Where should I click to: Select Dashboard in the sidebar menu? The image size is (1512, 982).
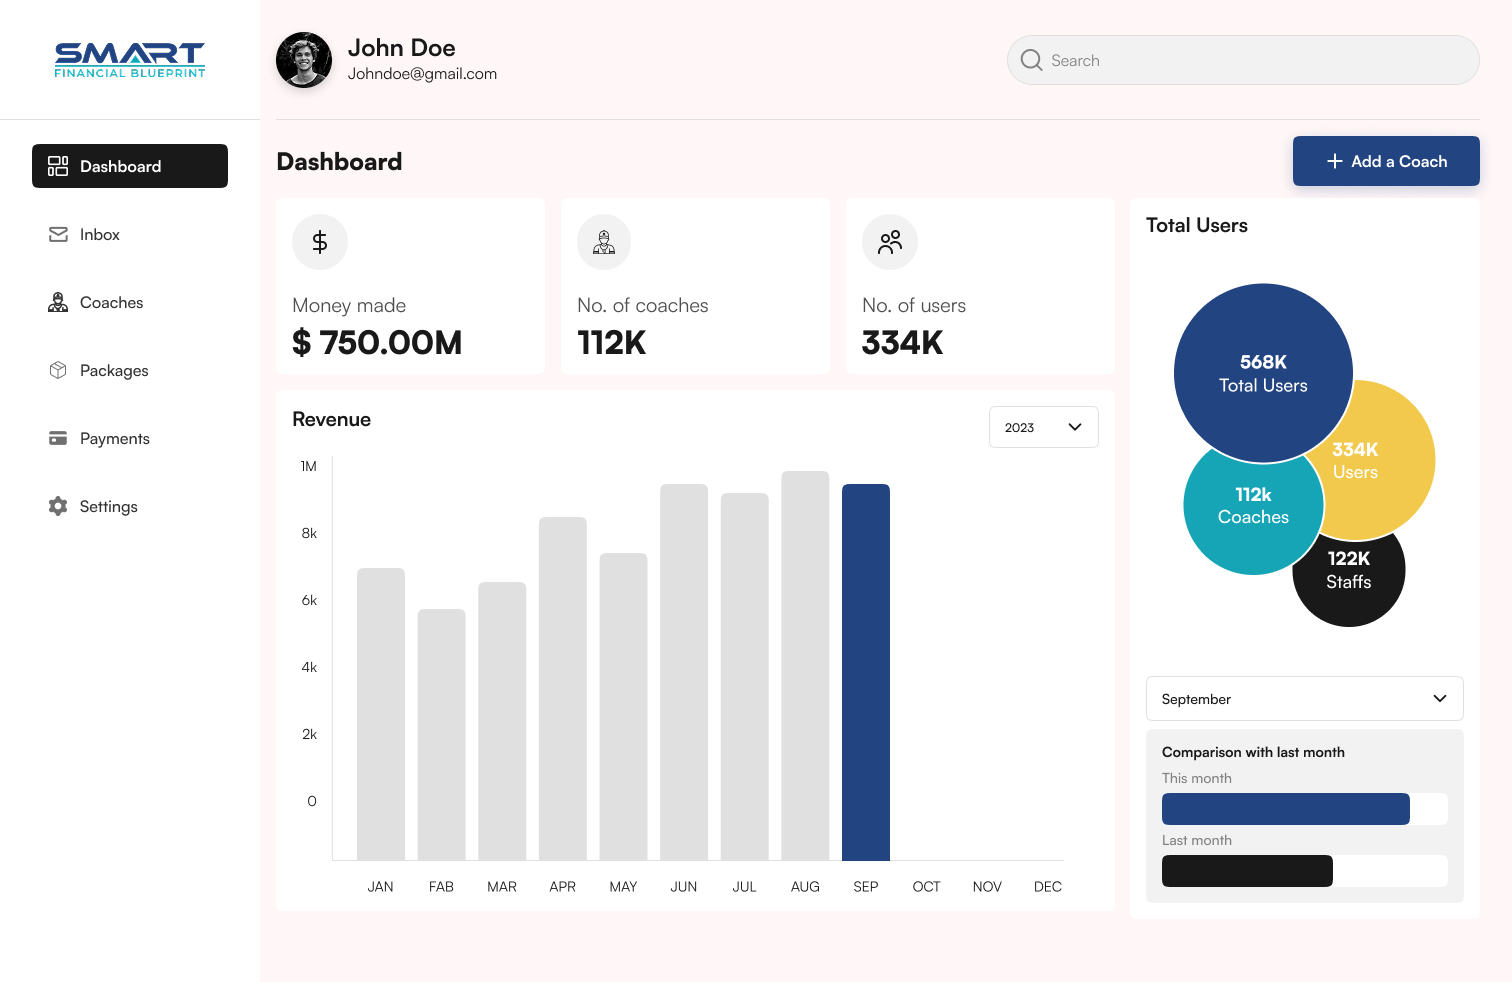(130, 166)
